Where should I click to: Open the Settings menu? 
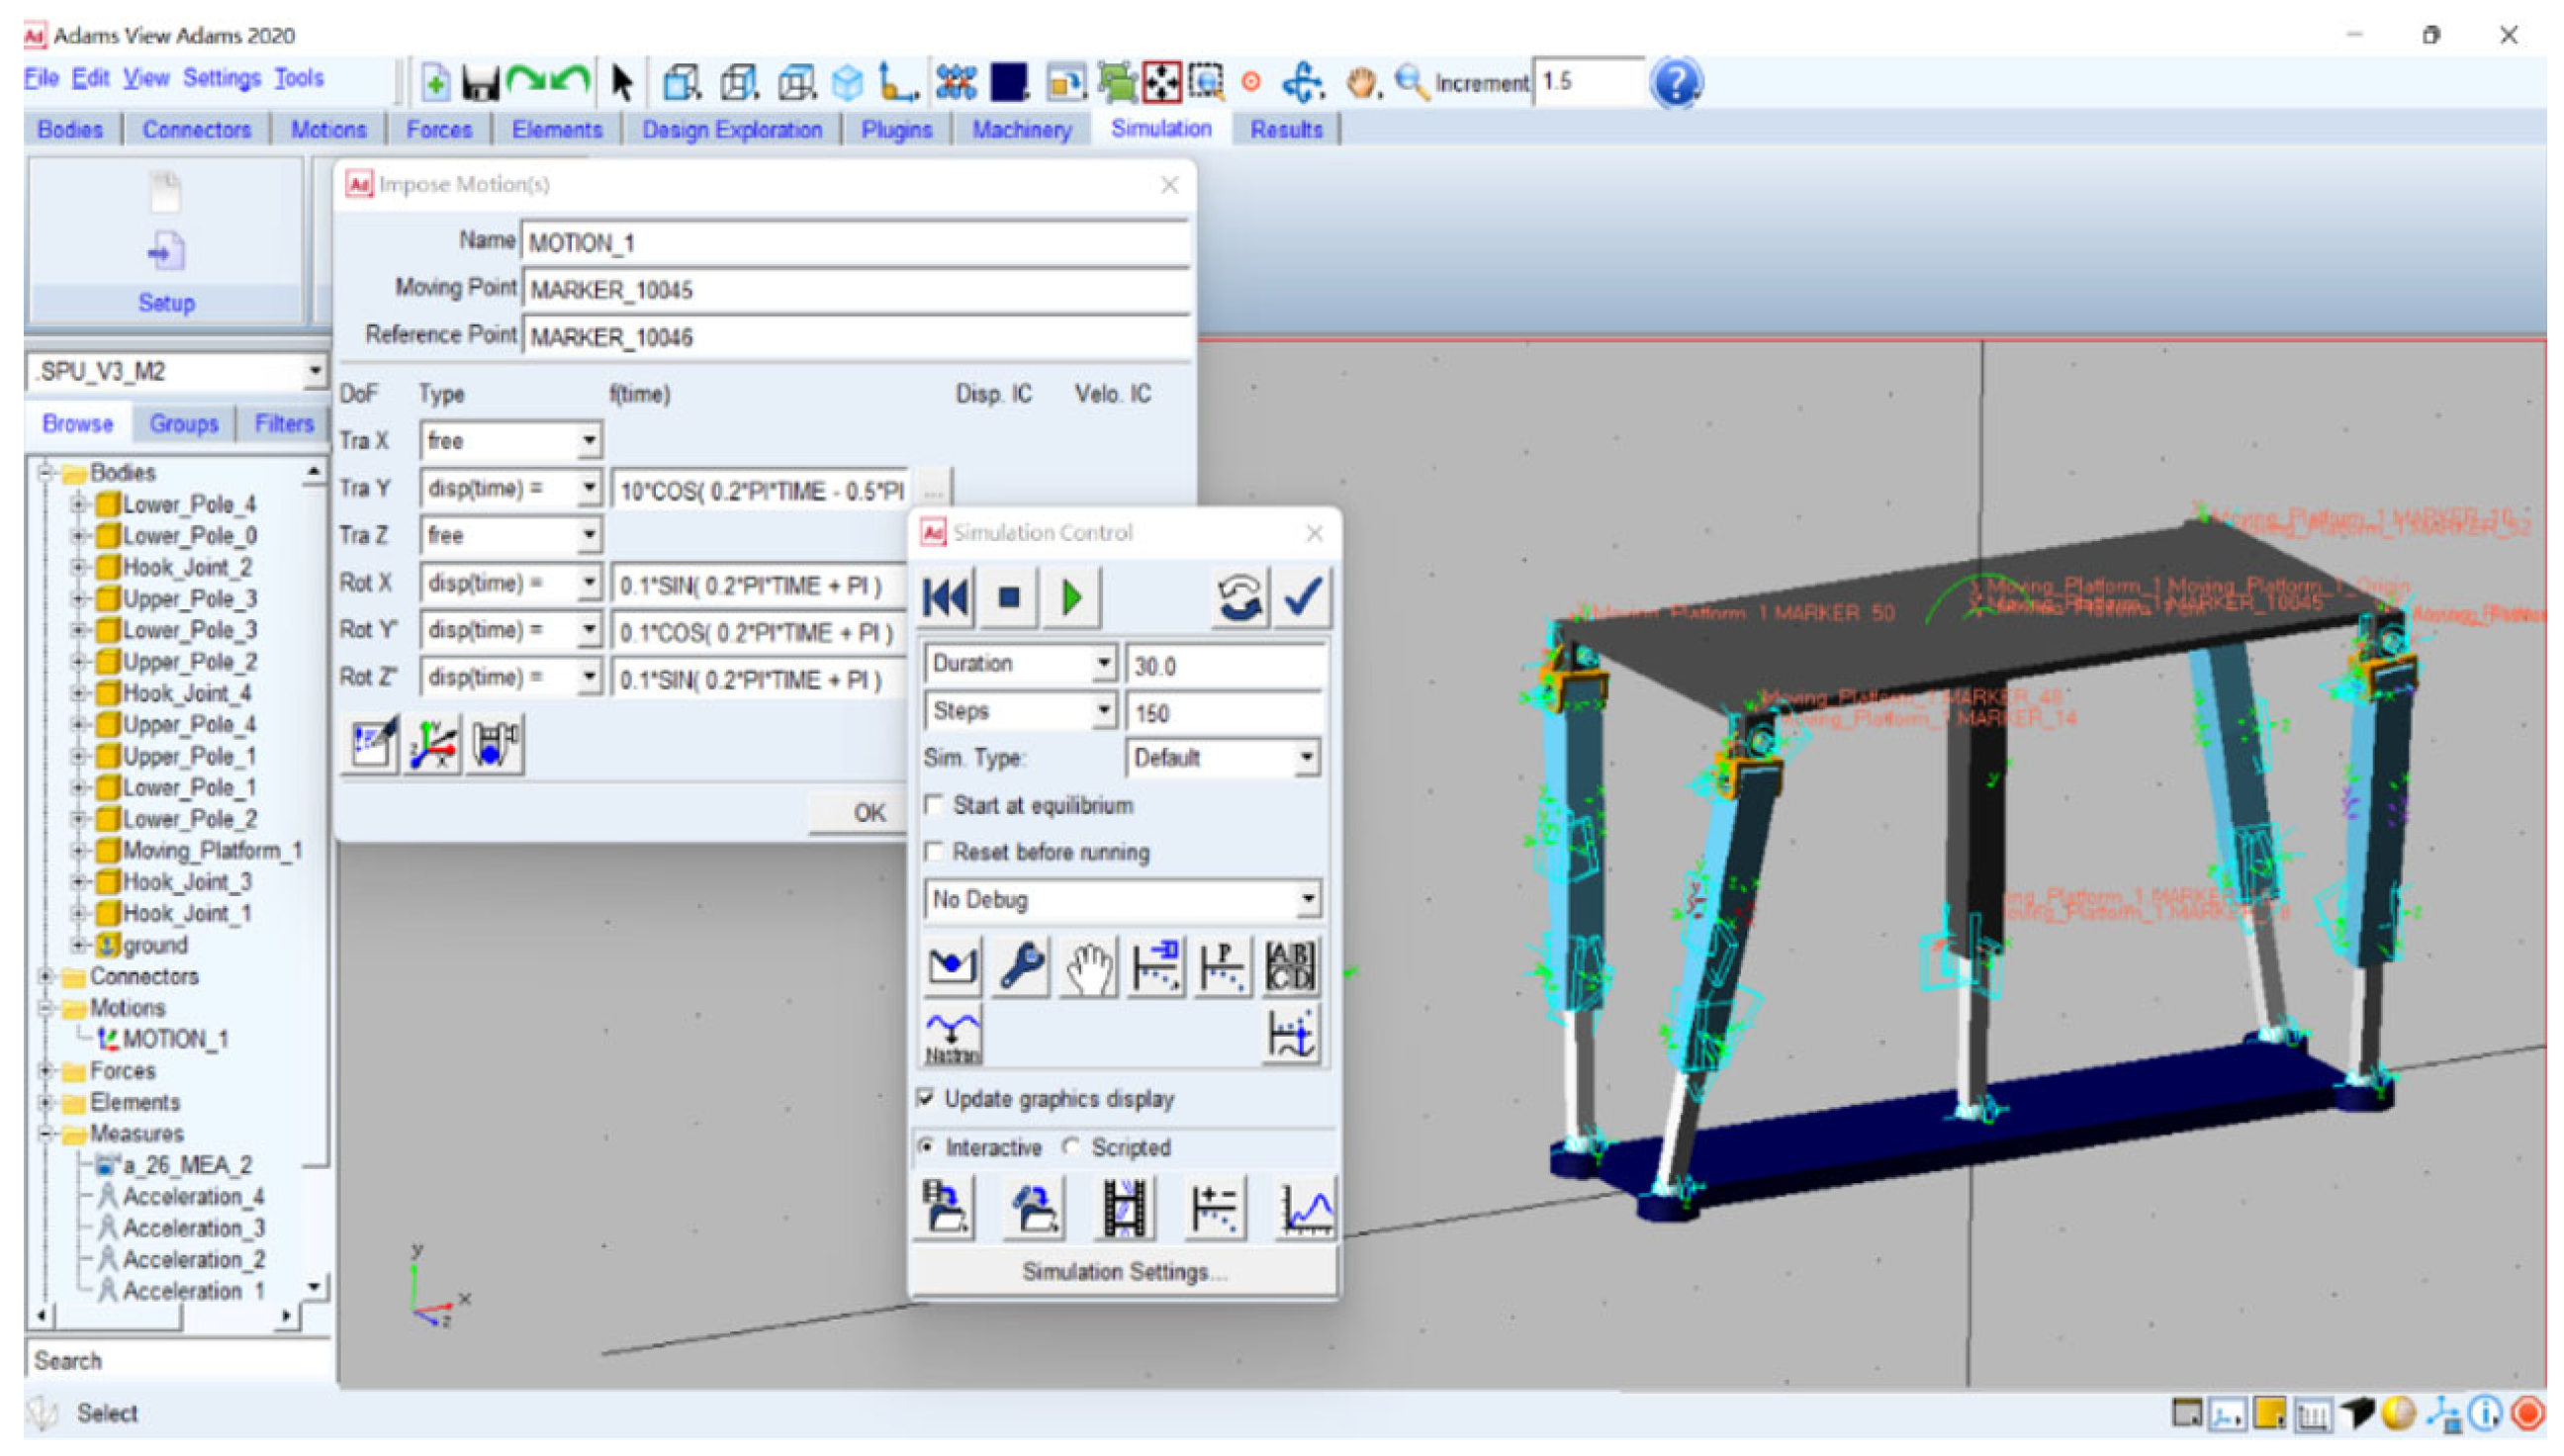pos(221,78)
